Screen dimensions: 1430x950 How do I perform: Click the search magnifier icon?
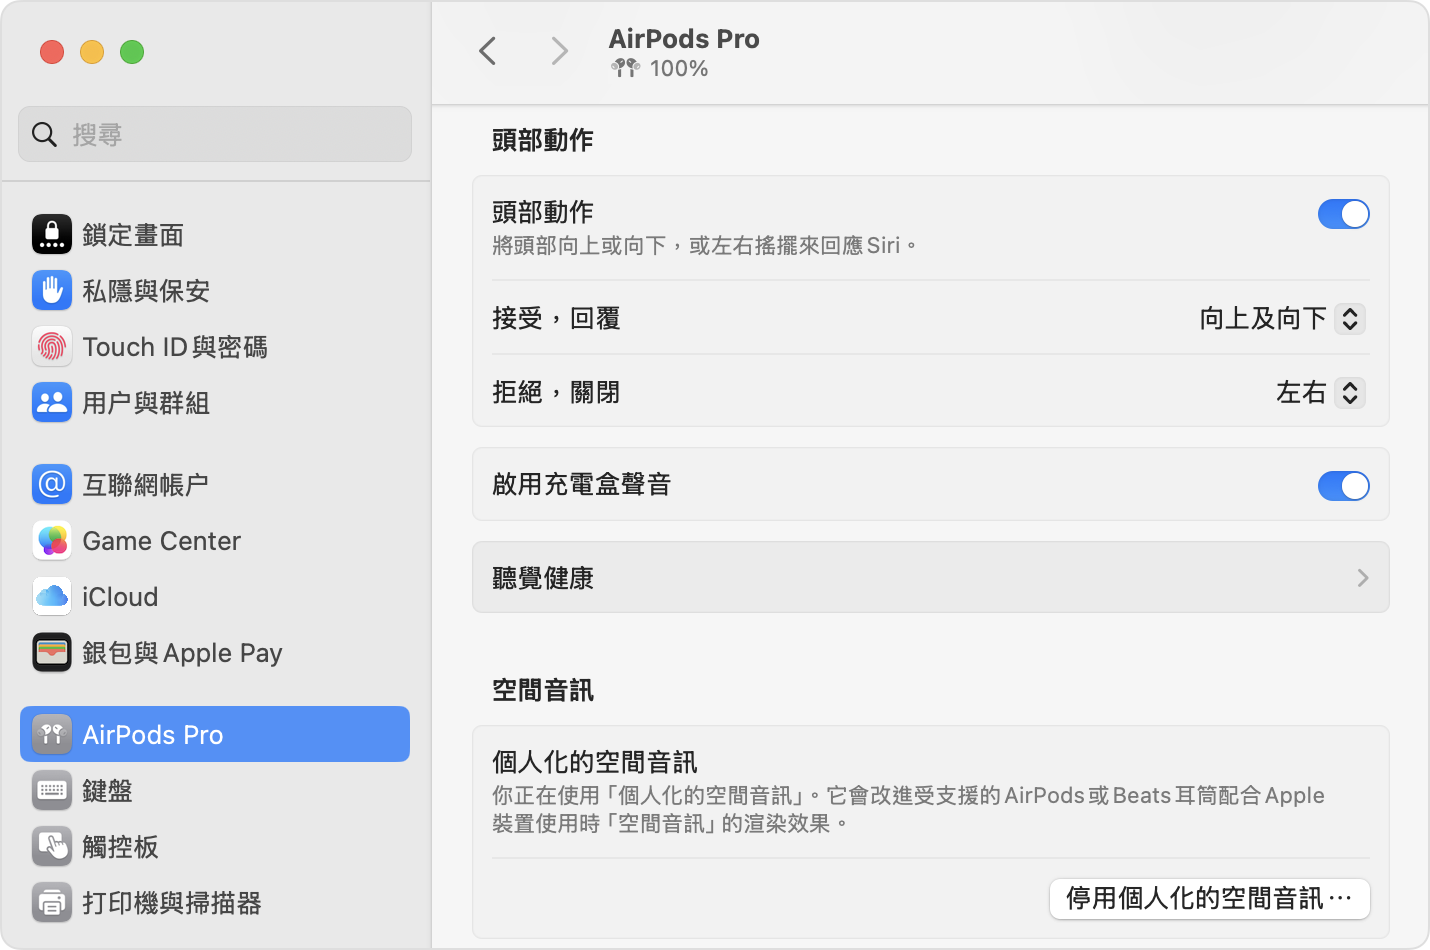tap(44, 134)
